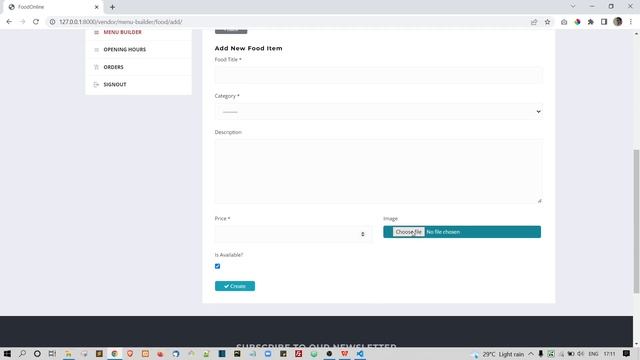Close the FoodOnline tab
This screenshot has width=640, height=360.
(97, 7)
